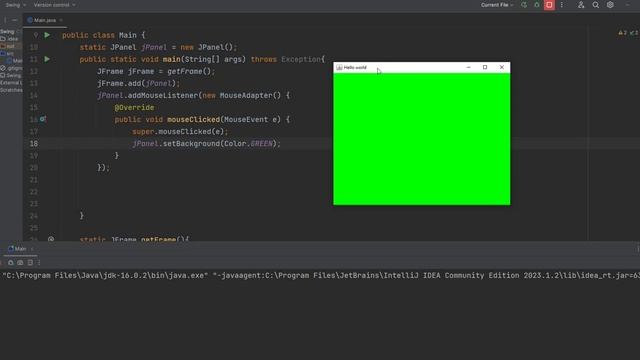Click the usages gutter icon beside getFrame method
This screenshot has height=360, width=640.
51,239
